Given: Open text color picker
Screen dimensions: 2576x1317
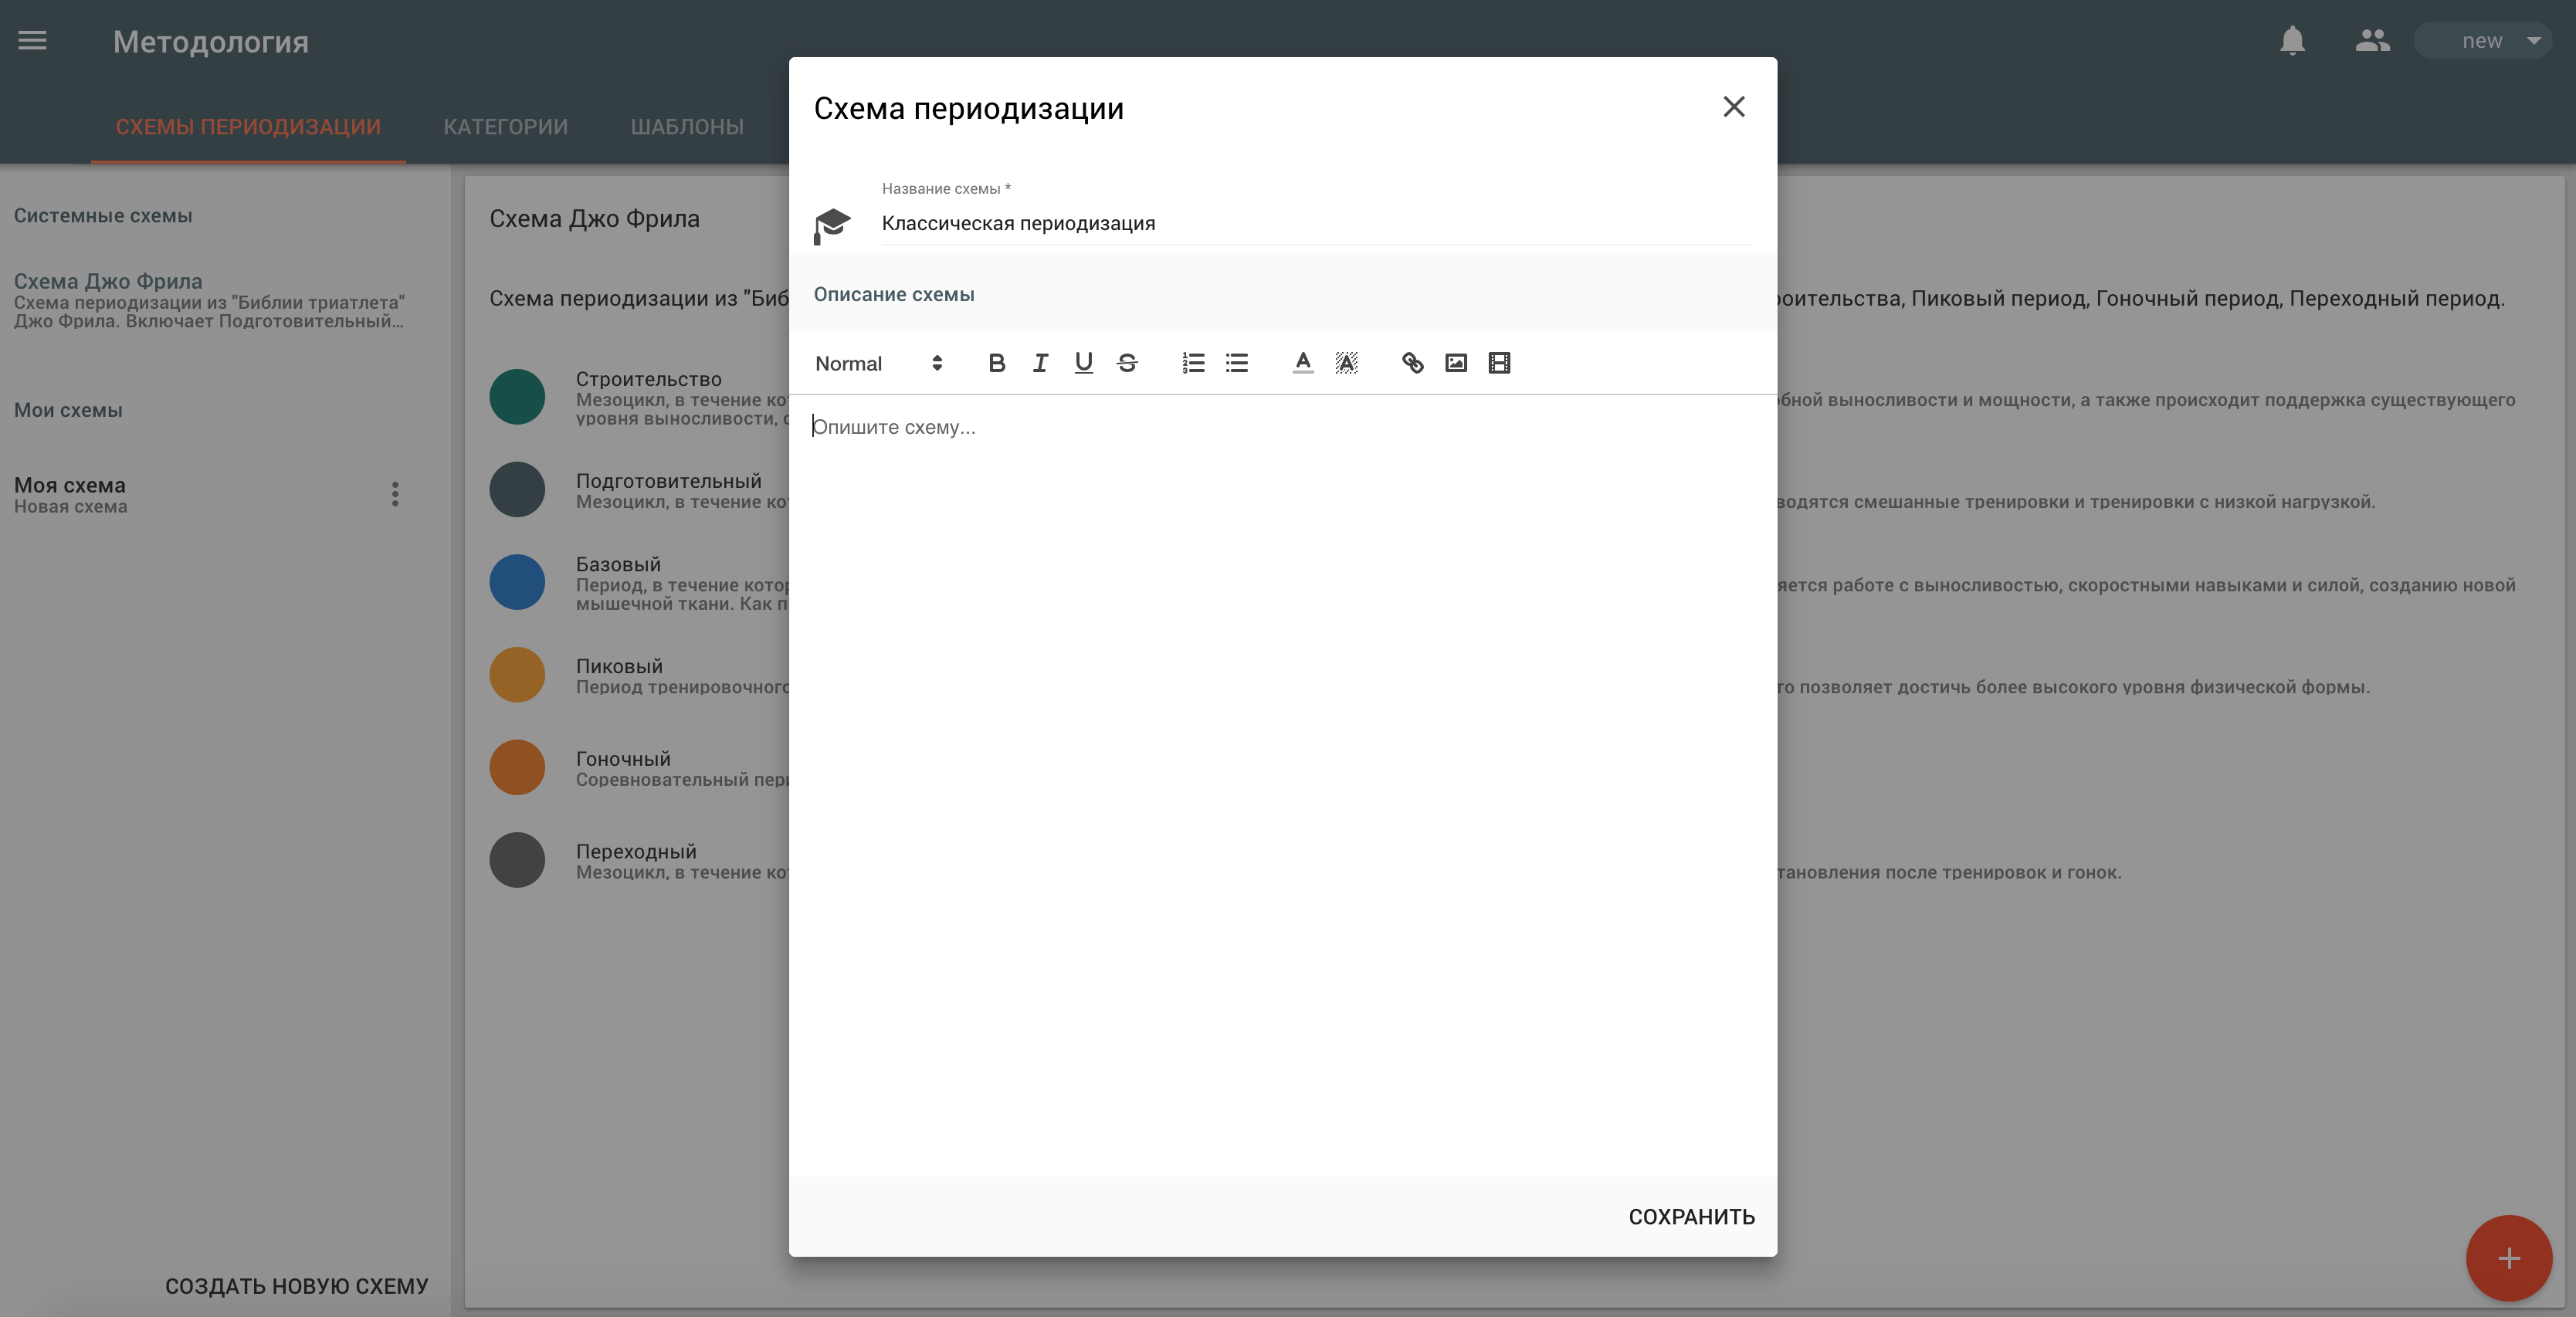Looking at the screenshot, I should [x=1301, y=361].
